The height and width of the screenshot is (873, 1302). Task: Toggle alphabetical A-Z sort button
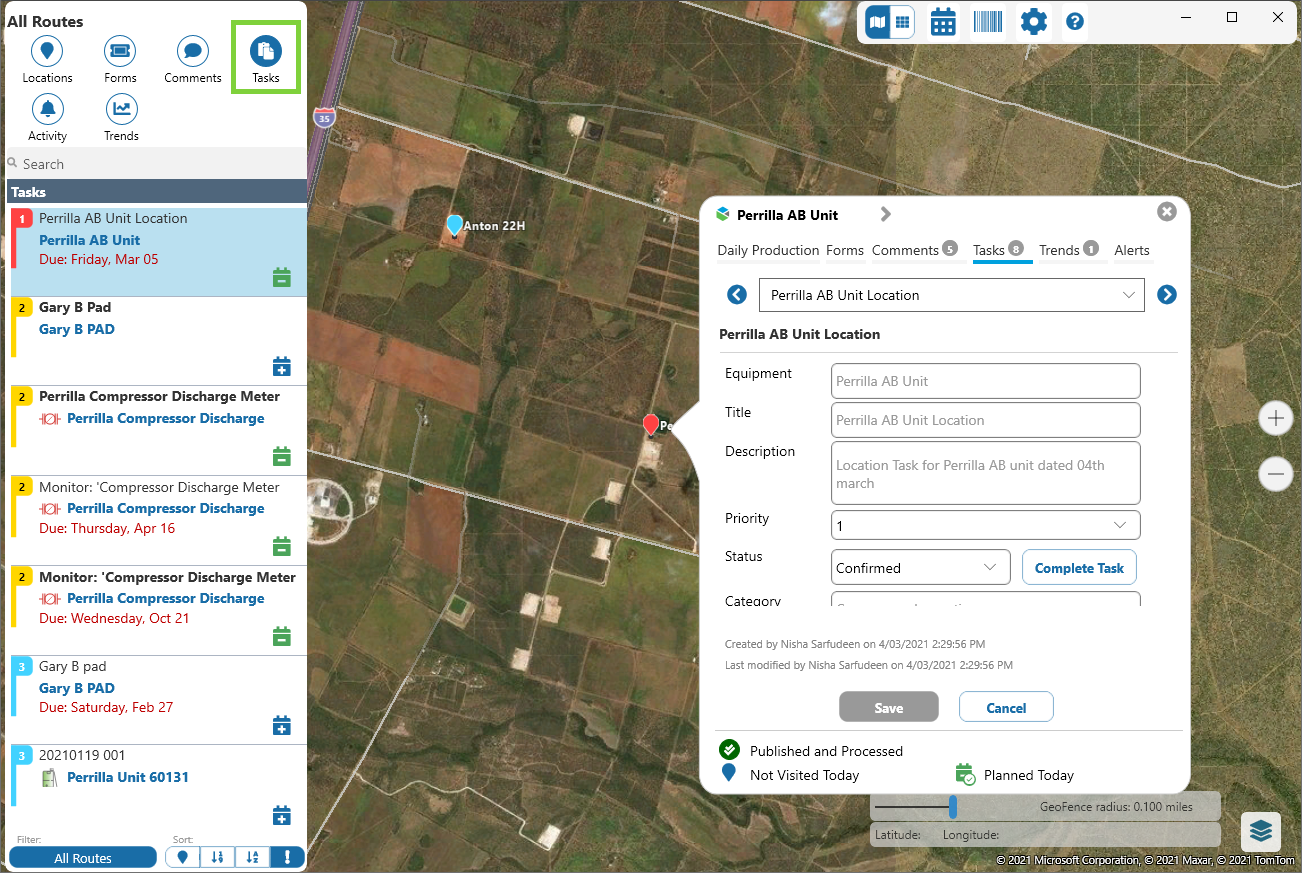pyautogui.click(x=252, y=857)
